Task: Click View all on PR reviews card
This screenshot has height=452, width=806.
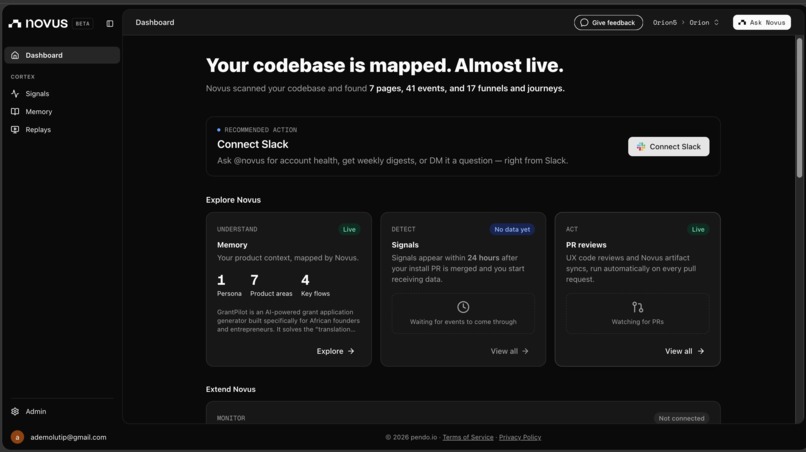Action: pyautogui.click(x=684, y=351)
